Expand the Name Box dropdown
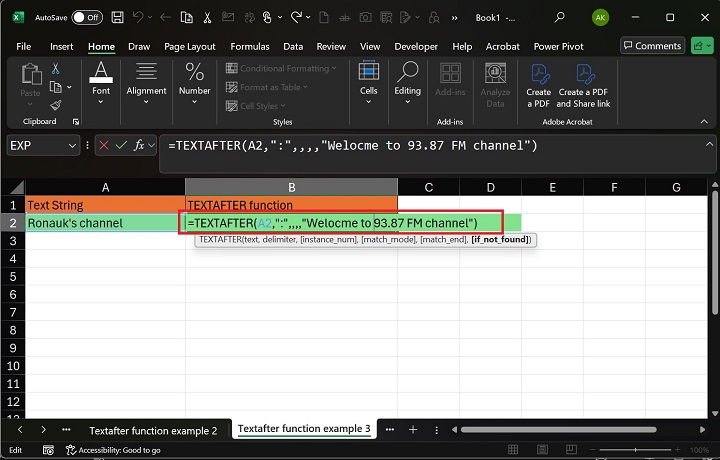The width and height of the screenshot is (720, 460). click(x=72, y=145)
